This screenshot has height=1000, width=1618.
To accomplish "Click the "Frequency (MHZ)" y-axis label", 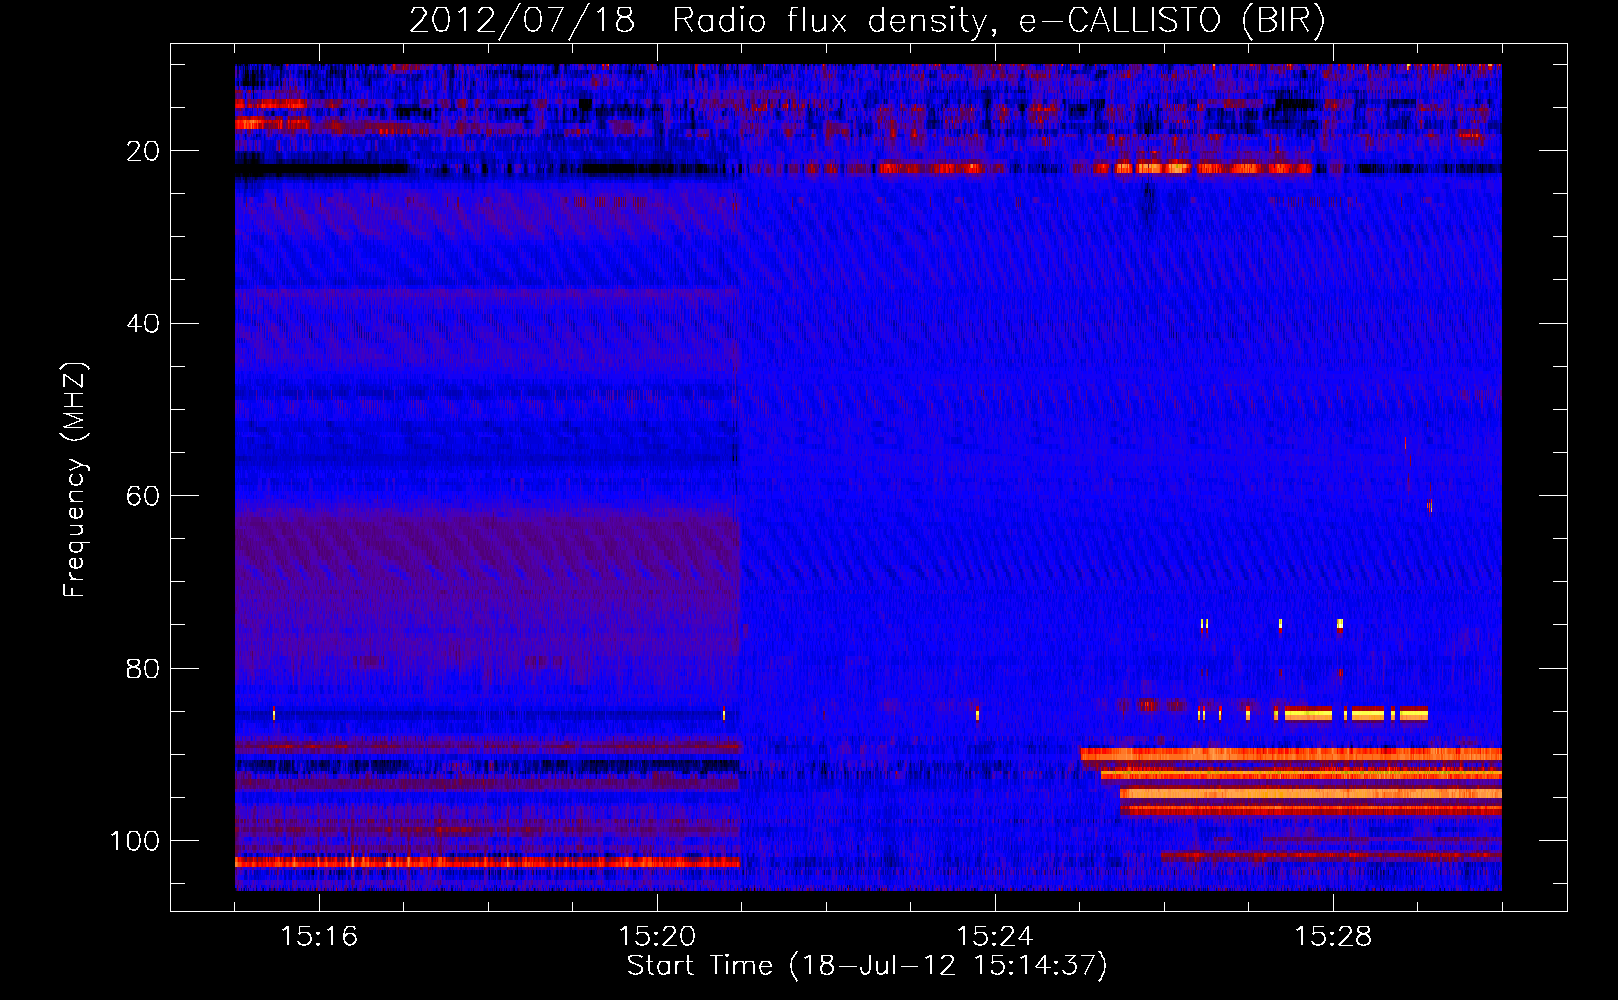I will click(x=76, y=480).
